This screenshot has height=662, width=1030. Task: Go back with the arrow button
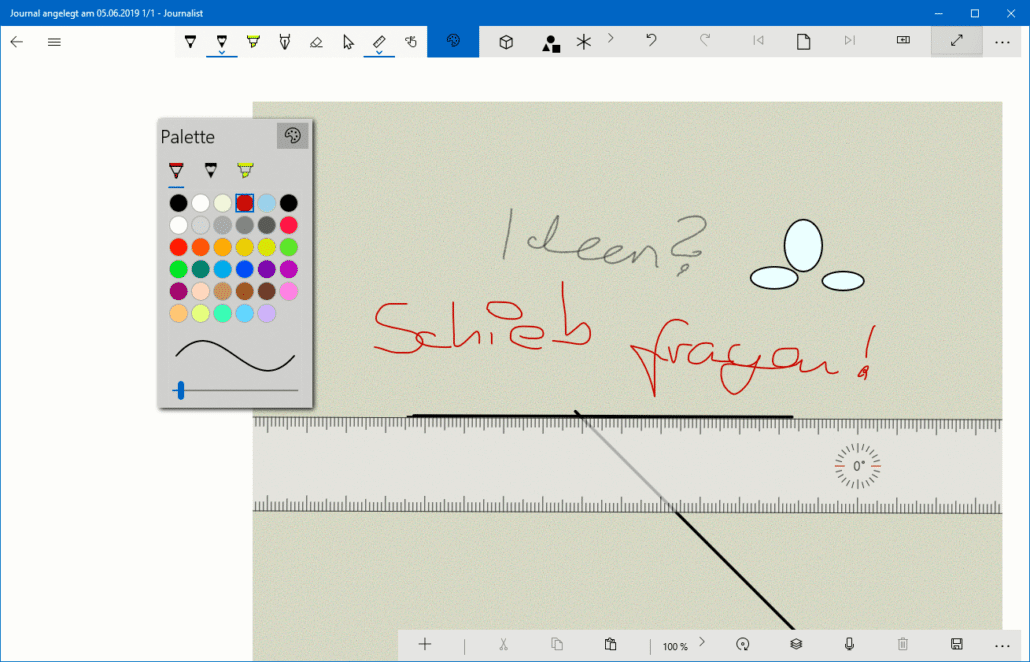[16, 42]
